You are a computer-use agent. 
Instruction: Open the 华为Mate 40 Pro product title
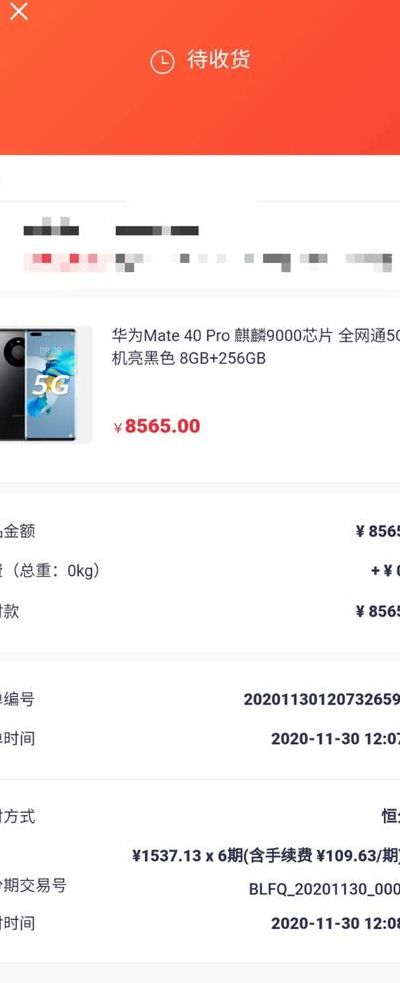tap(256, 336)
